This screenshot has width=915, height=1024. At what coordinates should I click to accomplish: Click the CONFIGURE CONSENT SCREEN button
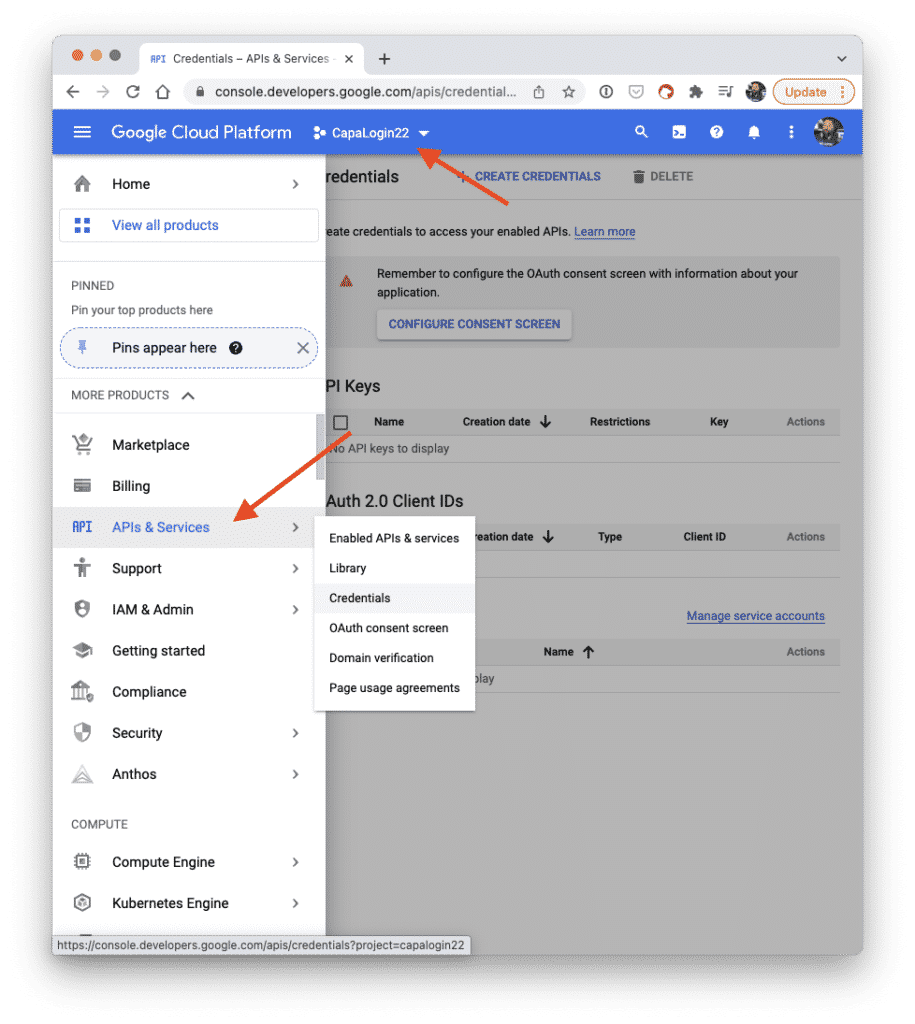(473, 323)
